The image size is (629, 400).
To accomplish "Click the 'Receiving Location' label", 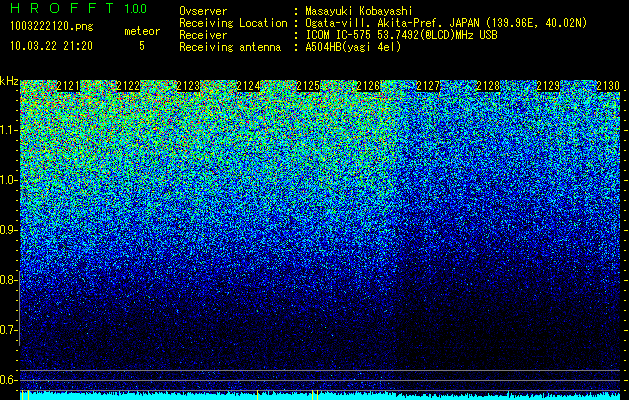I will point(233,23).
